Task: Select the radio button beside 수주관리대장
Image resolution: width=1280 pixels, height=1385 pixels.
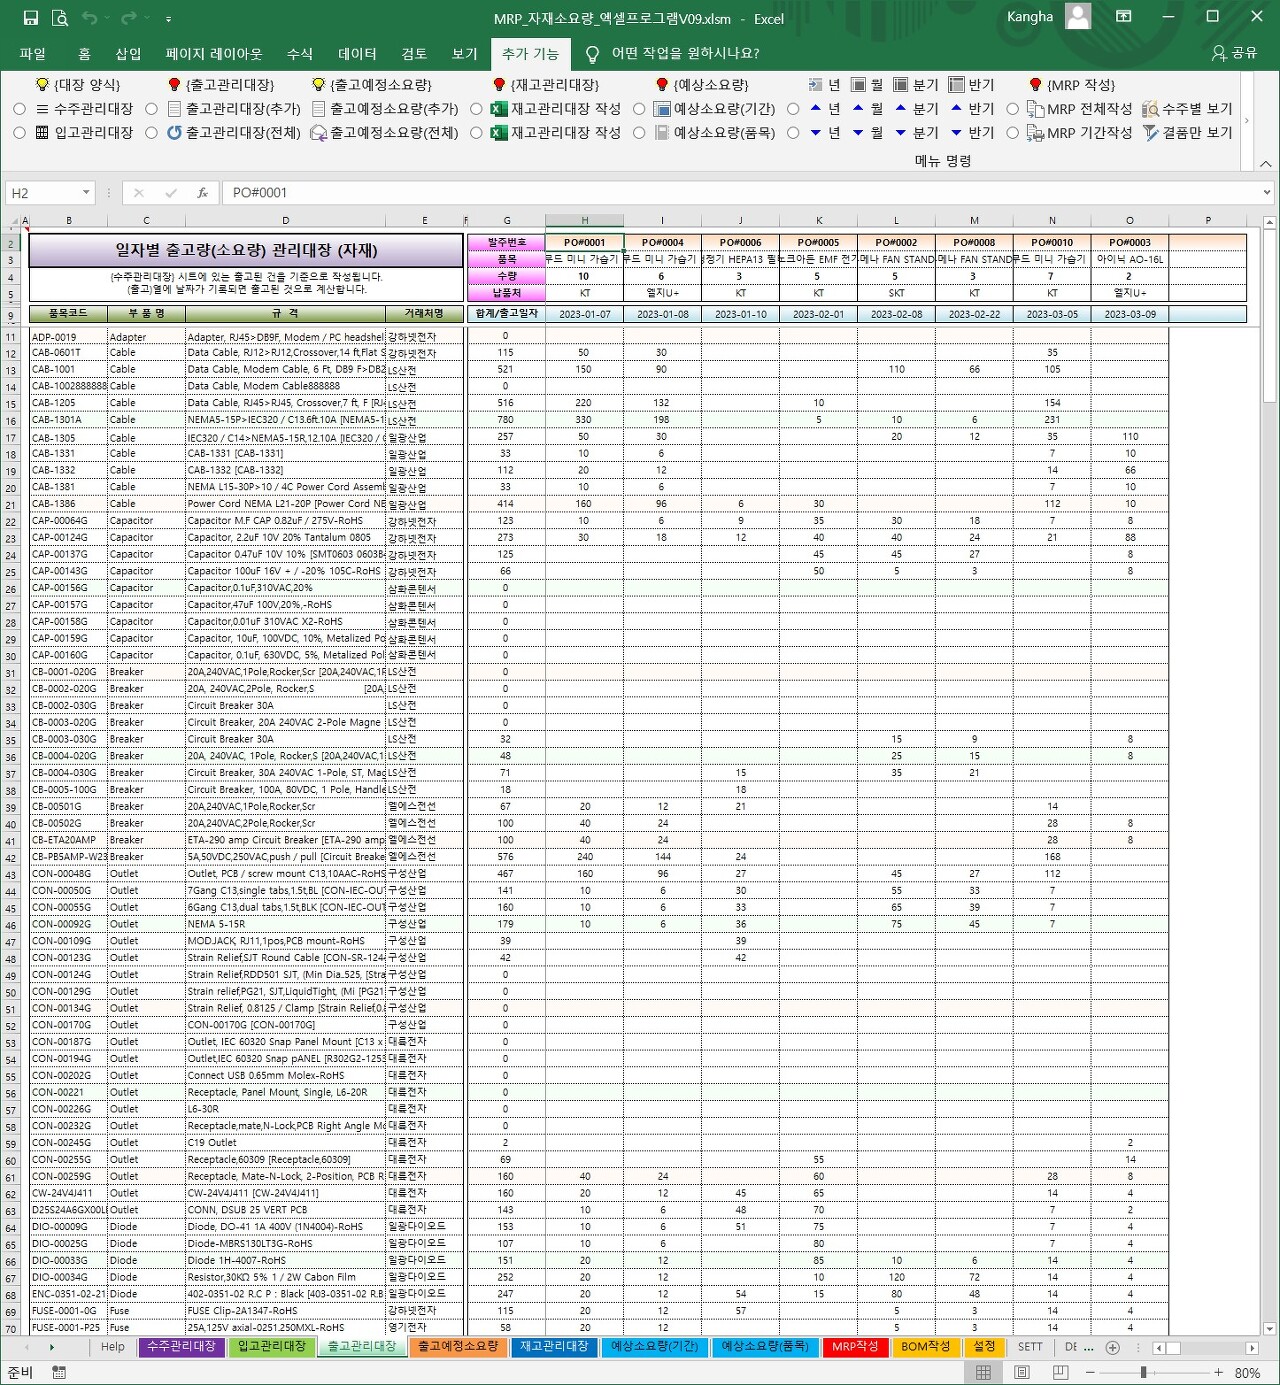Action: pyautogui.click(x=20, y=109)
